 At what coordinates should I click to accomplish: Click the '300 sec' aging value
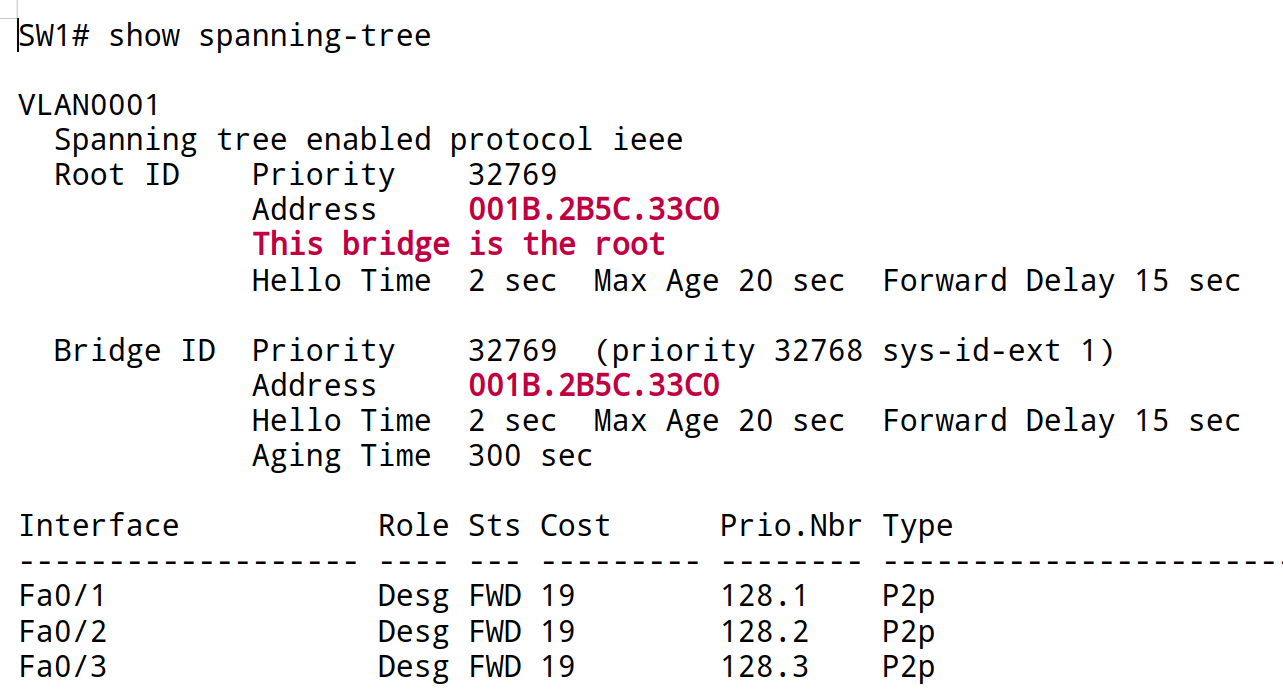point(530,456)
